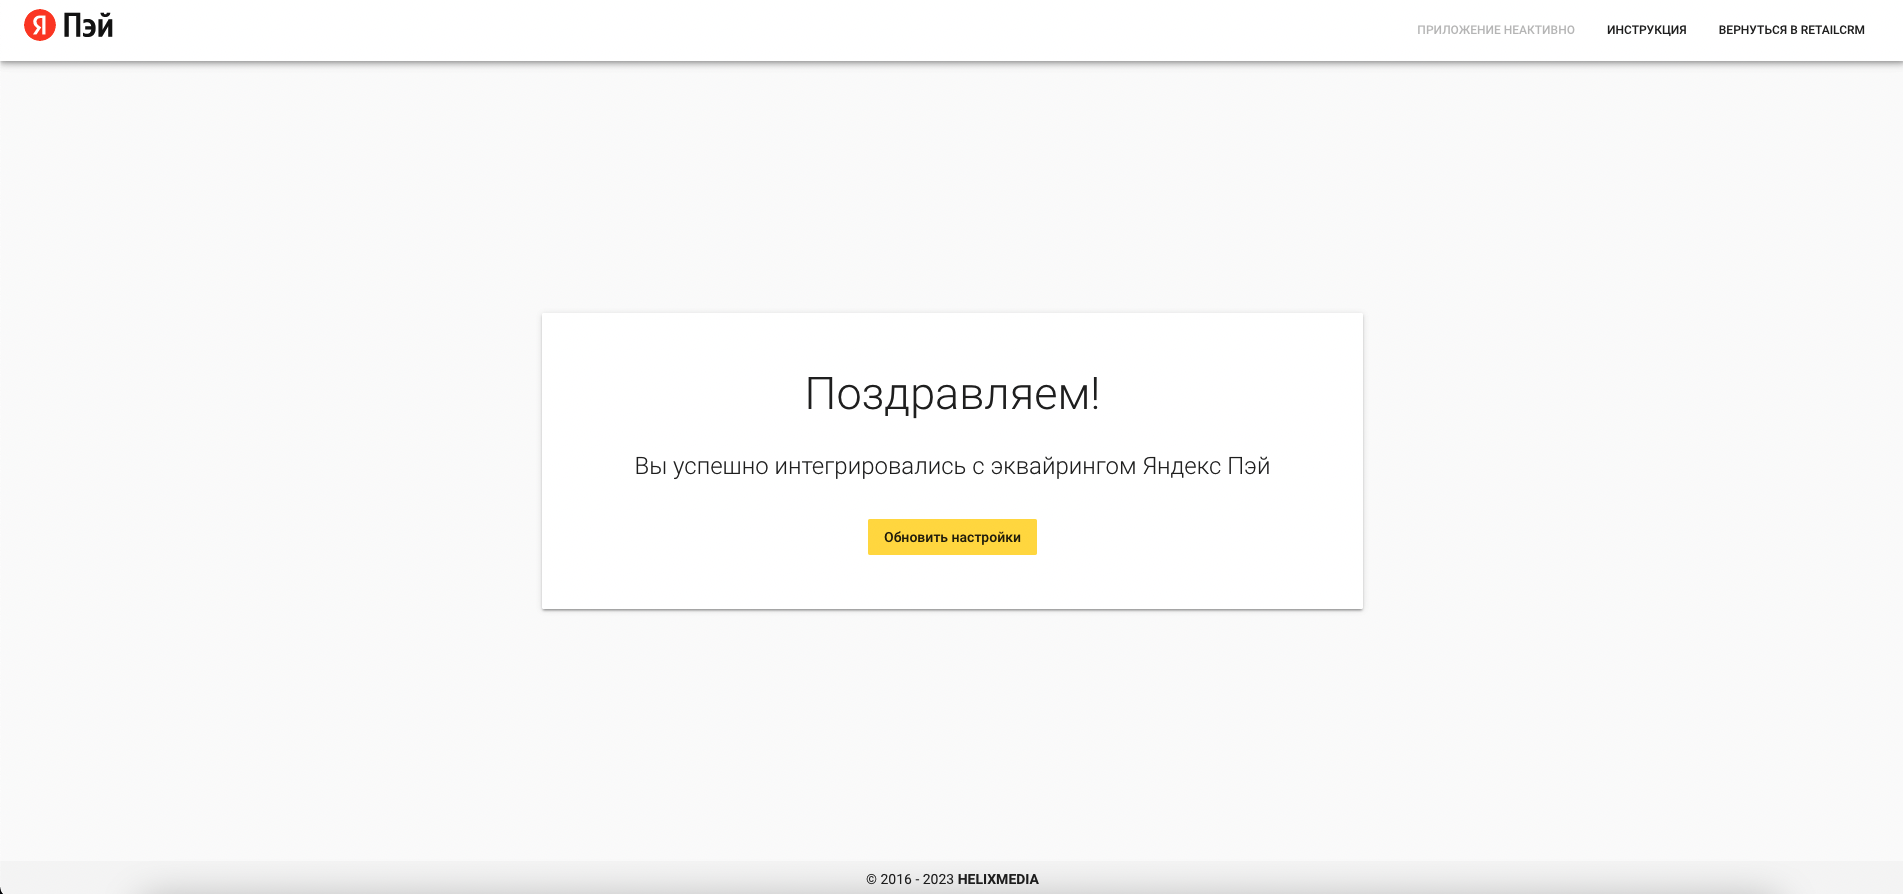Open the ИНСТРУКЦИЯ menu link
1903x894 pixels.
point(1646,30)
